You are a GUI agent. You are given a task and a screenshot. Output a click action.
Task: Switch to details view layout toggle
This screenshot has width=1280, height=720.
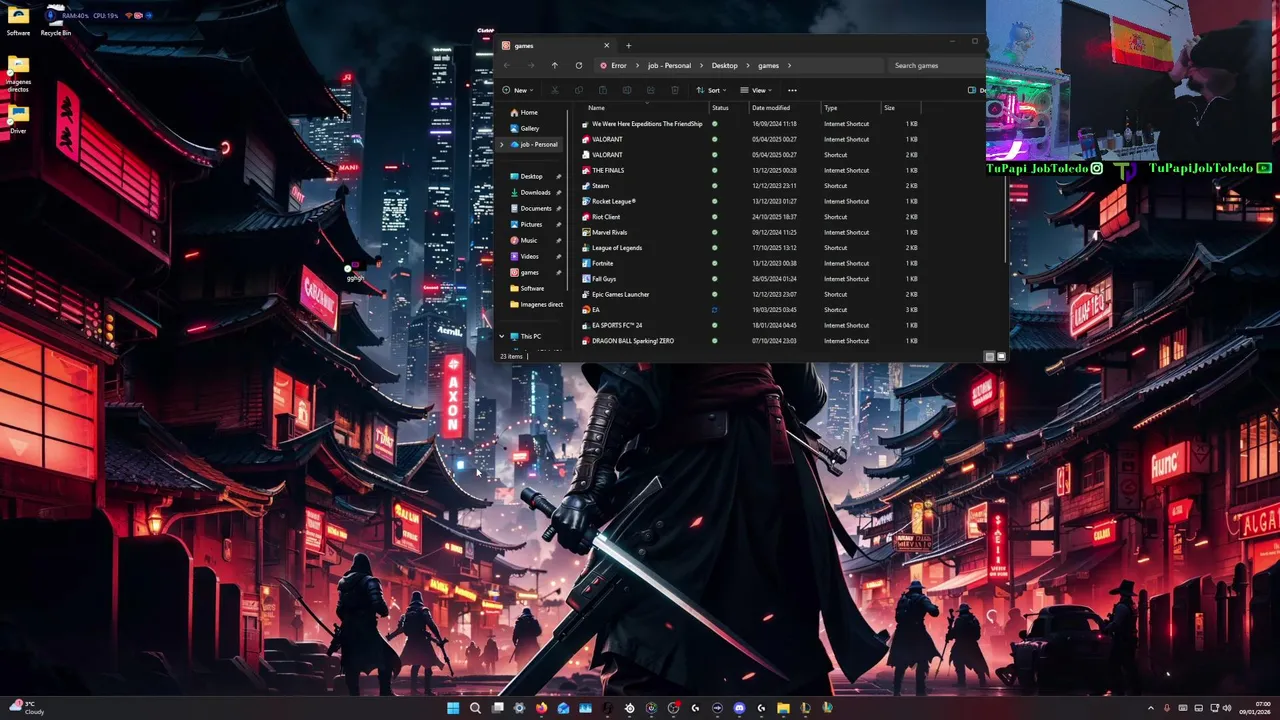point(989,357)
